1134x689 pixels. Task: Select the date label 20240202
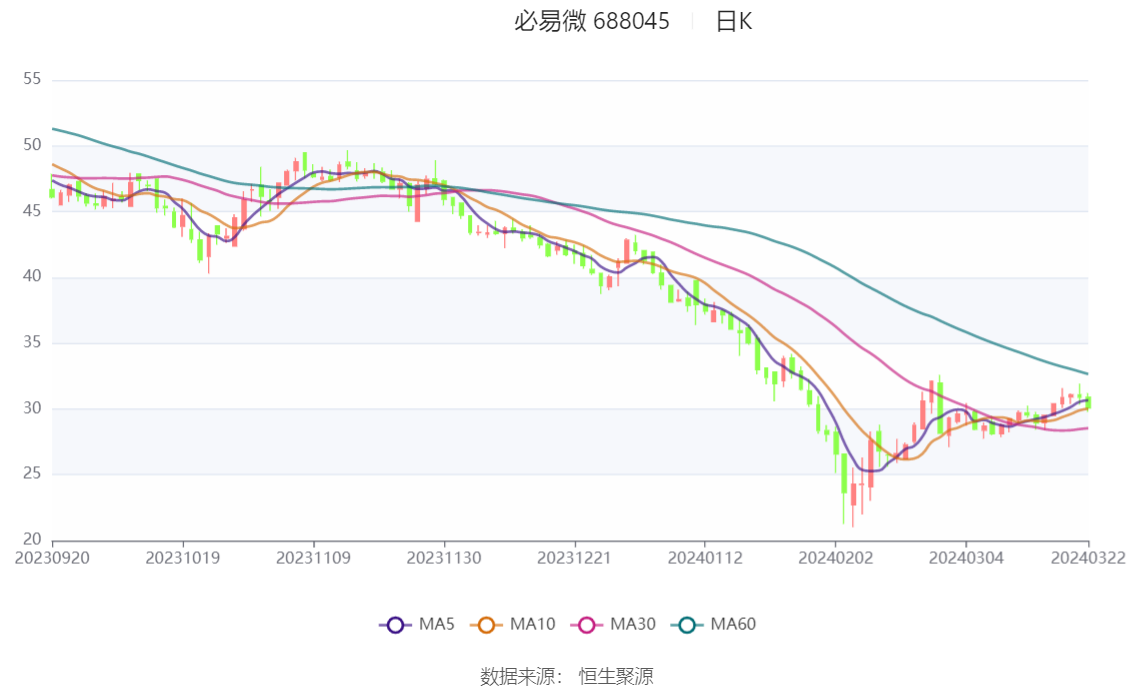(x=835, y=558)
